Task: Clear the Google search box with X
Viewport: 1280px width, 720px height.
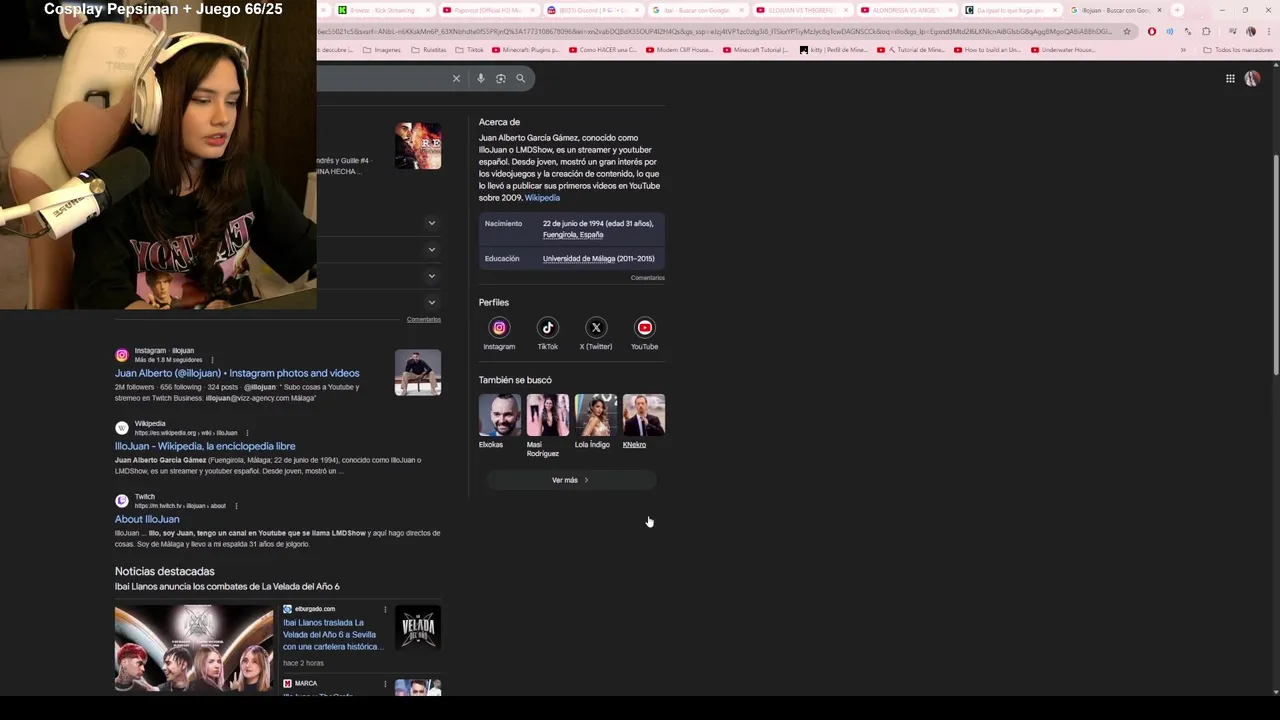Action: [x=456, y=78]
